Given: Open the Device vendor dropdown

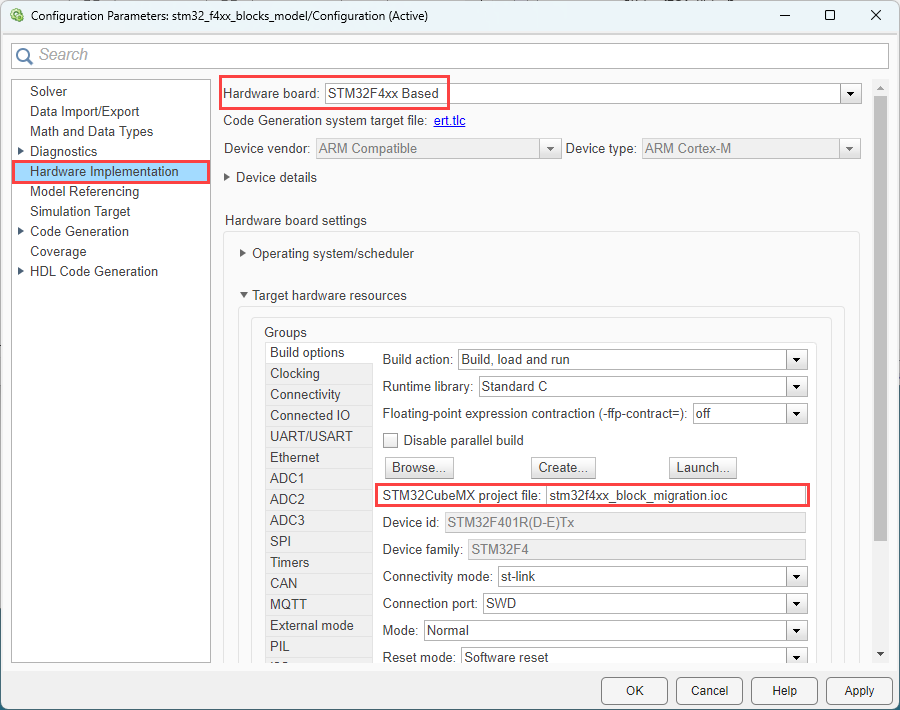Looking at the screenshot, I should click(x=550, y=147).
